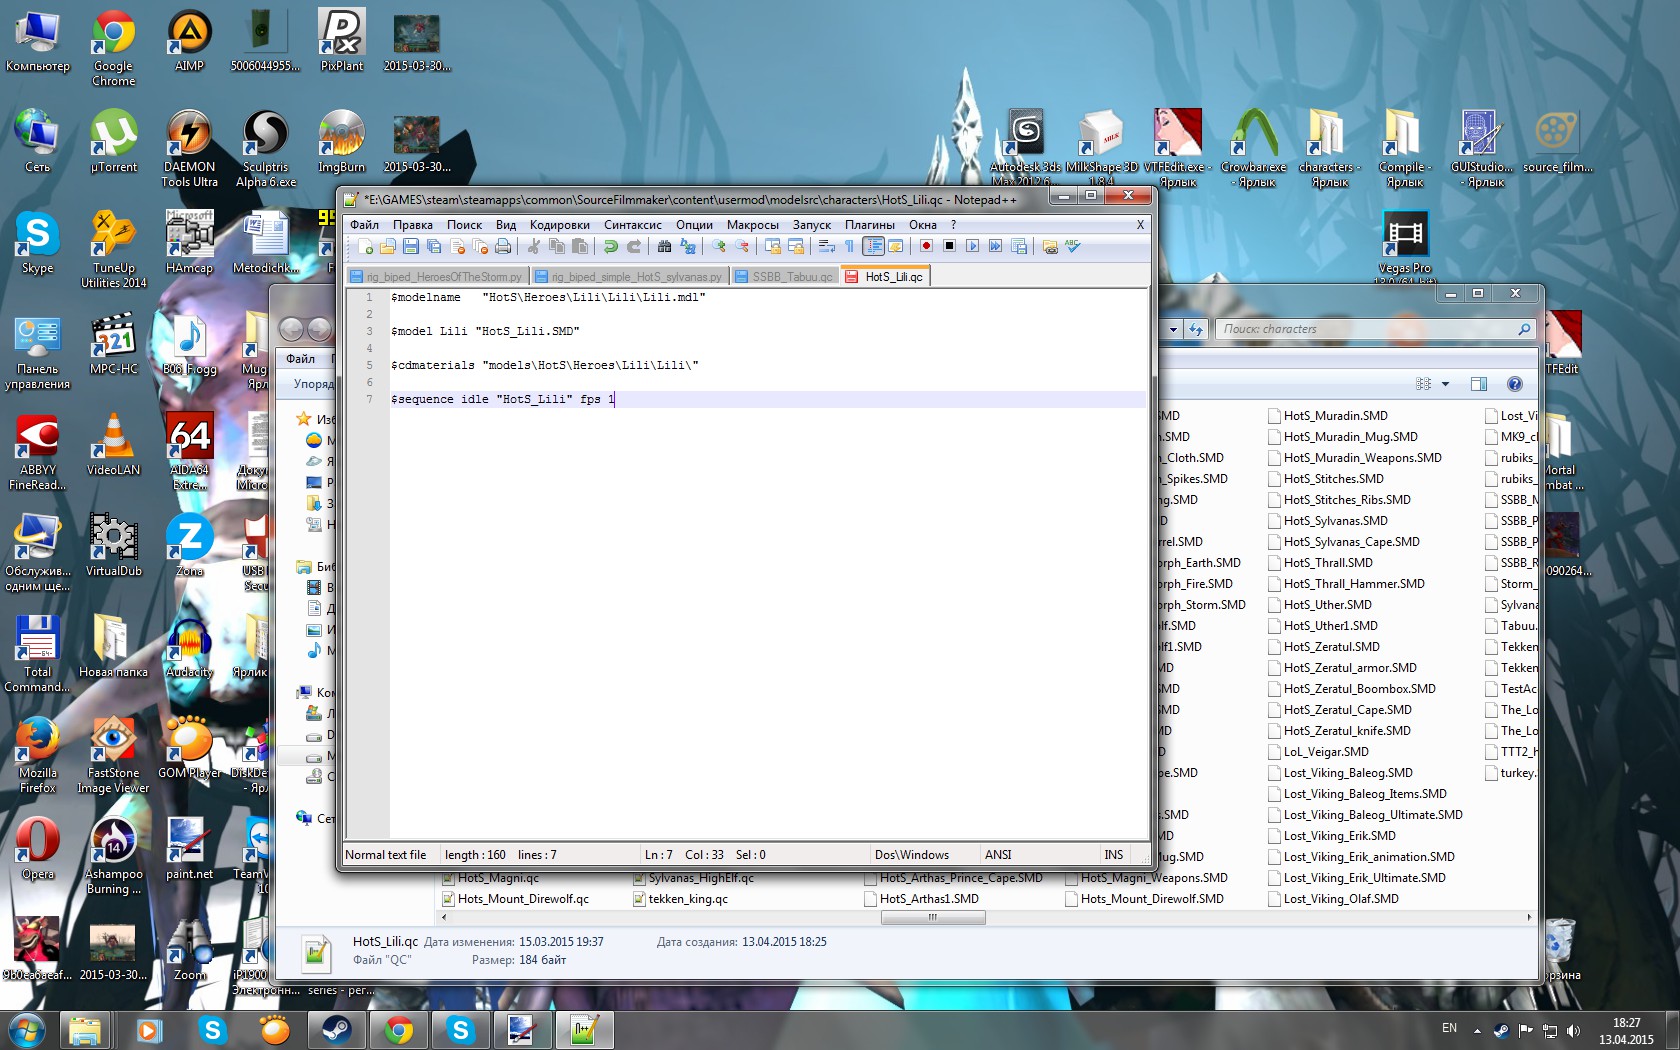1680x1050 pixels.
Task: Toggle user-defined language dialog icon
Action: [896, 246]
